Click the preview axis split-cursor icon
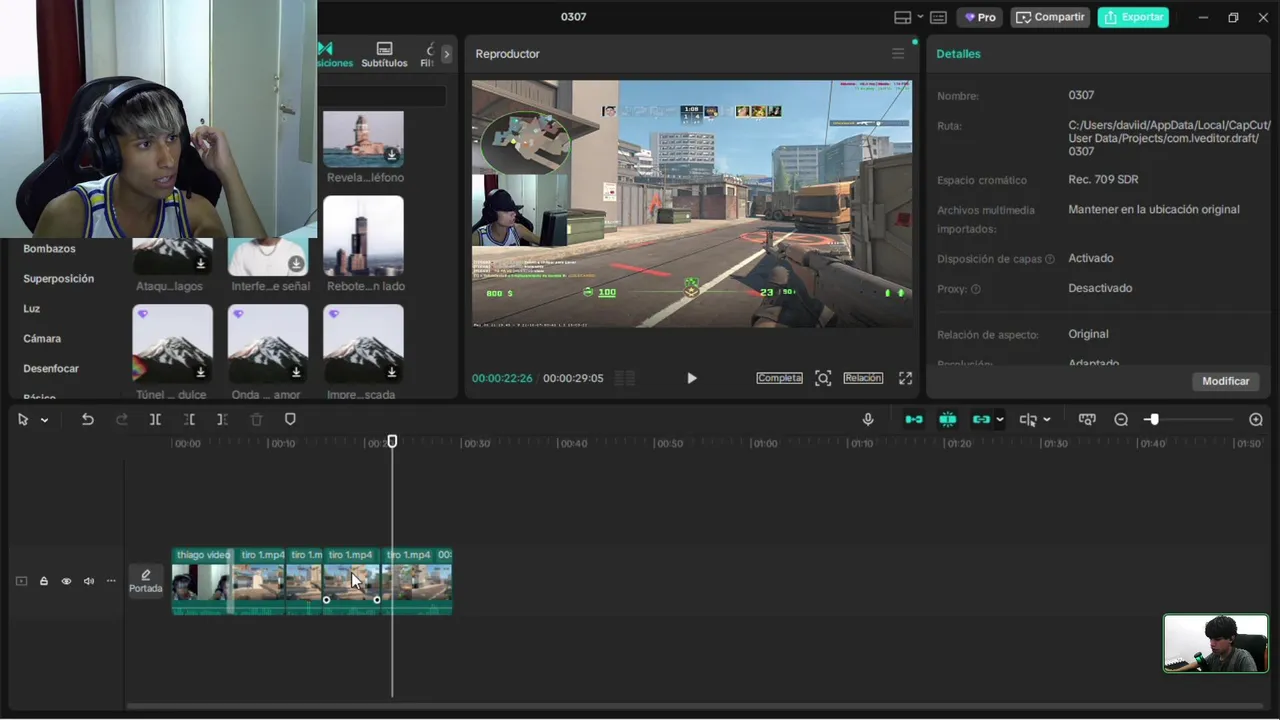This screenshot has width=1280, height=720. coord(1028,420)
